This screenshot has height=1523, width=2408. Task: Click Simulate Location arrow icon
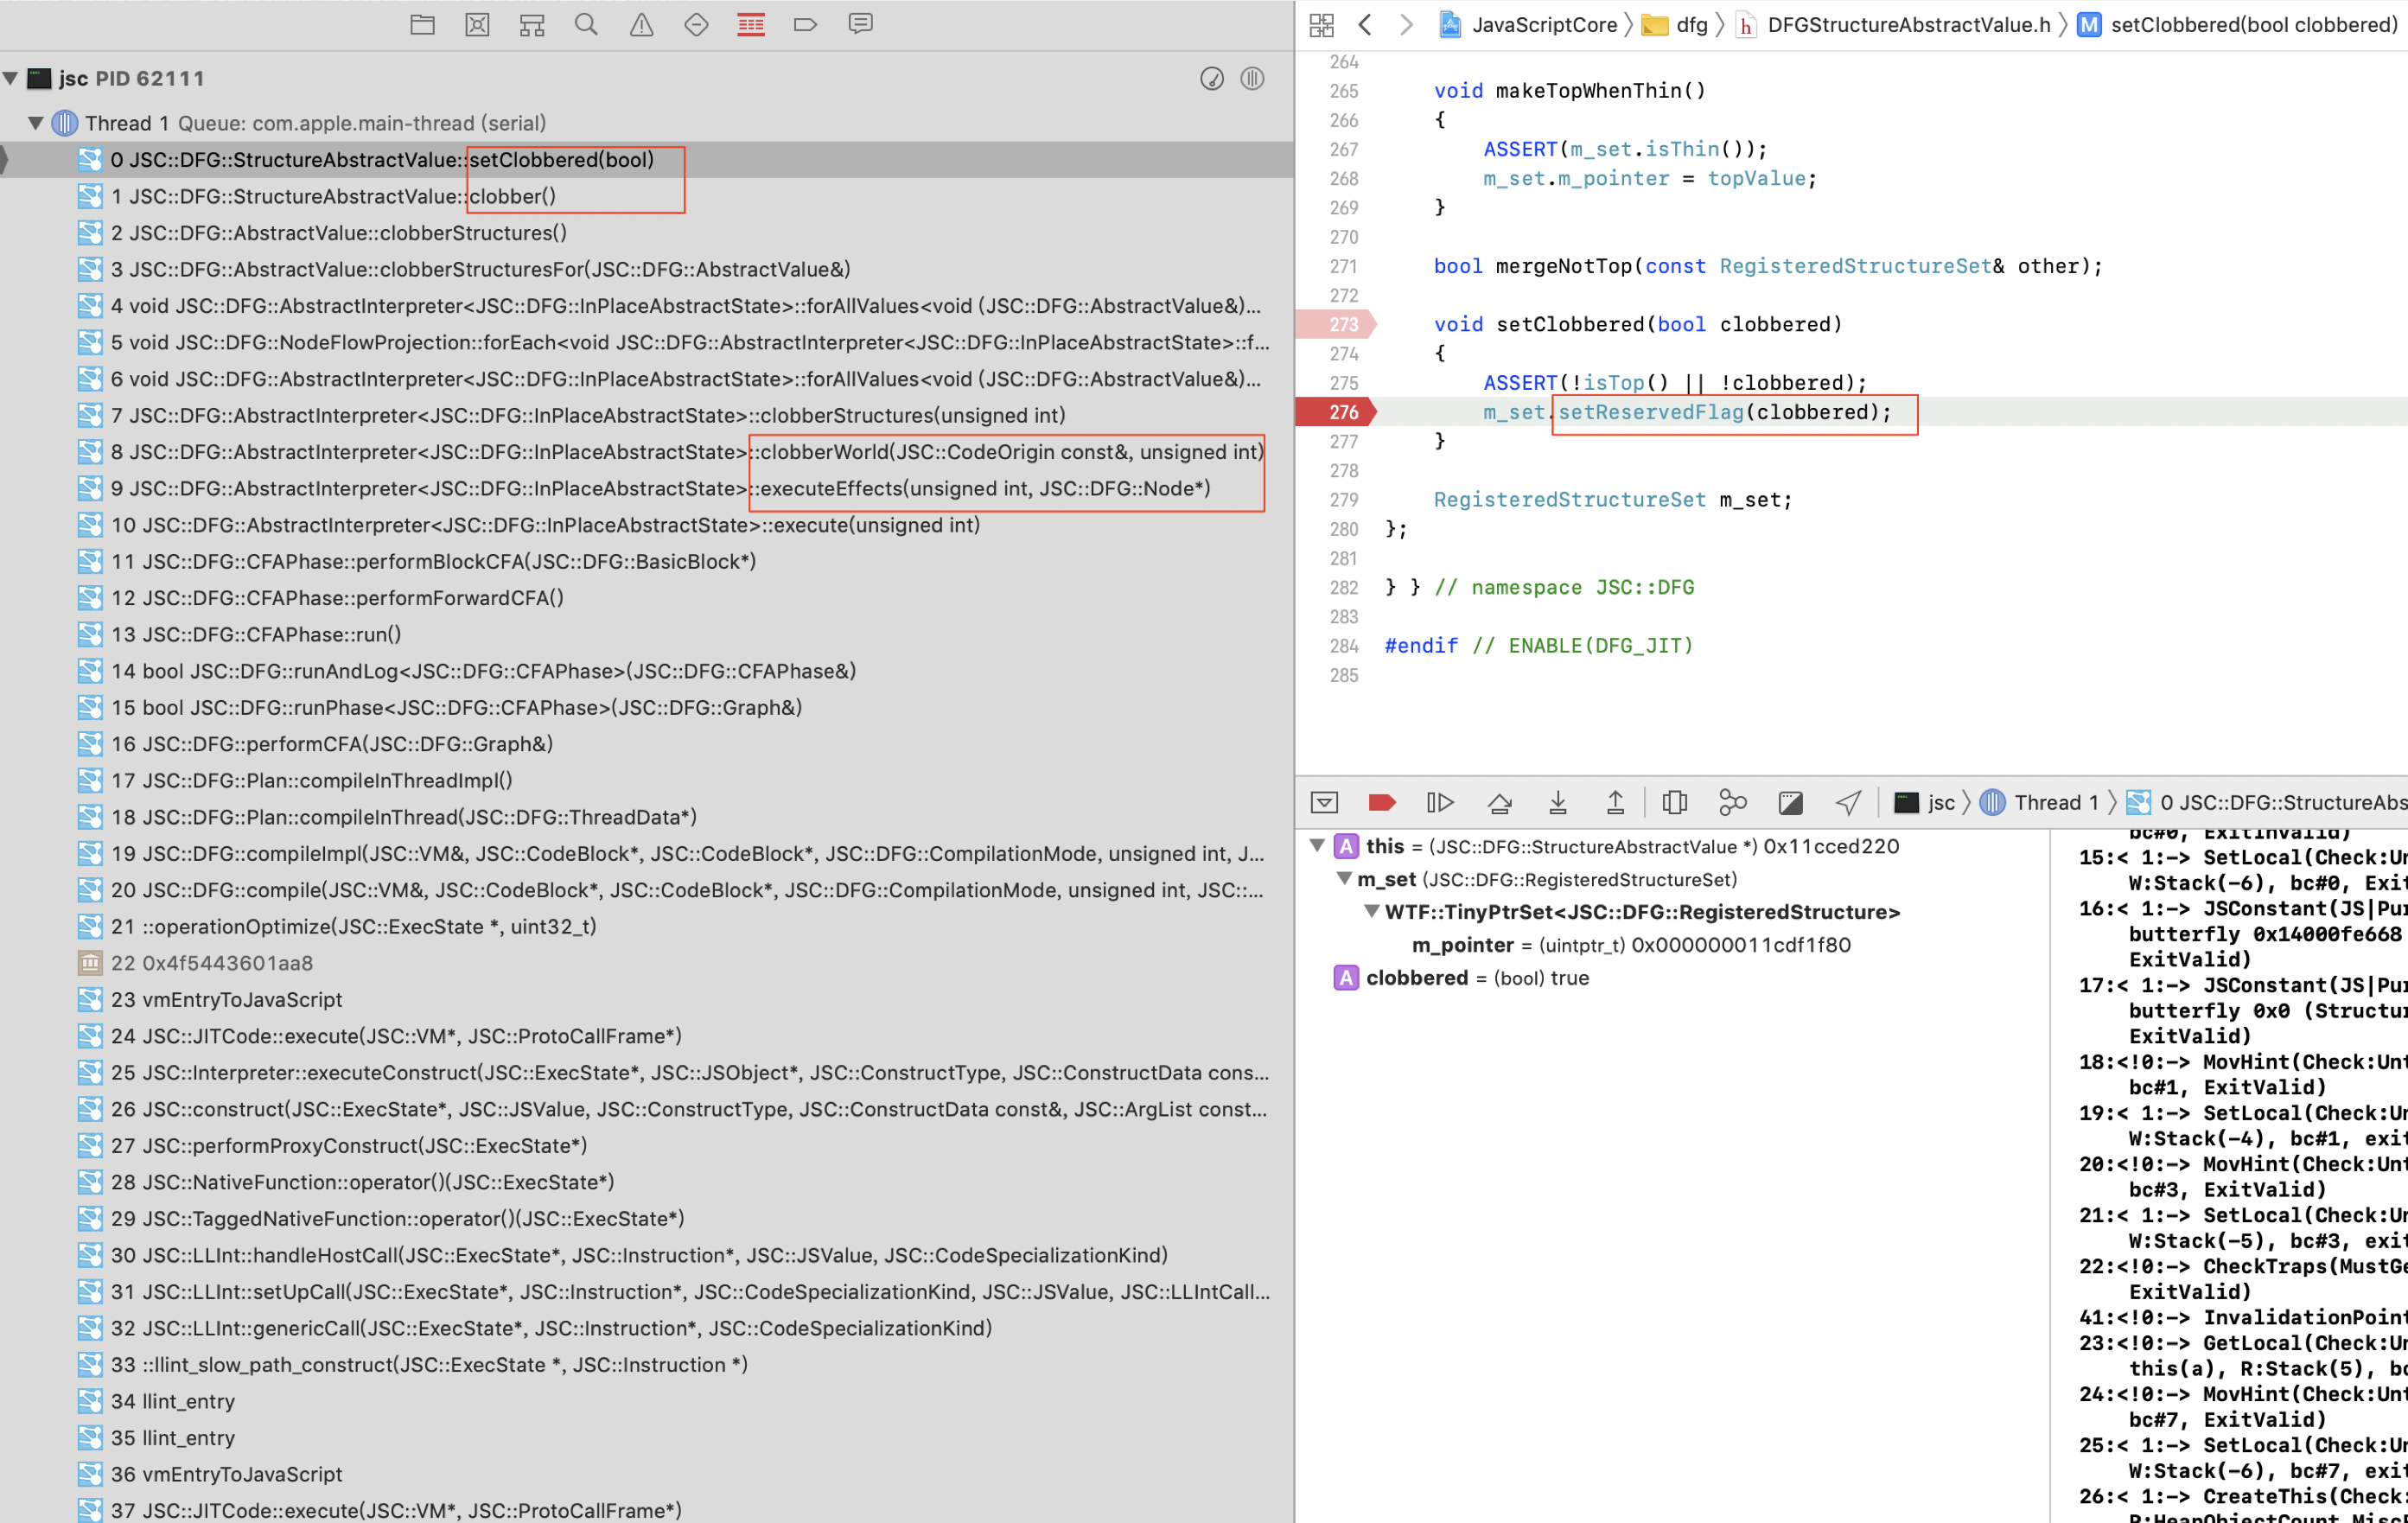(x=1848, y=802)
